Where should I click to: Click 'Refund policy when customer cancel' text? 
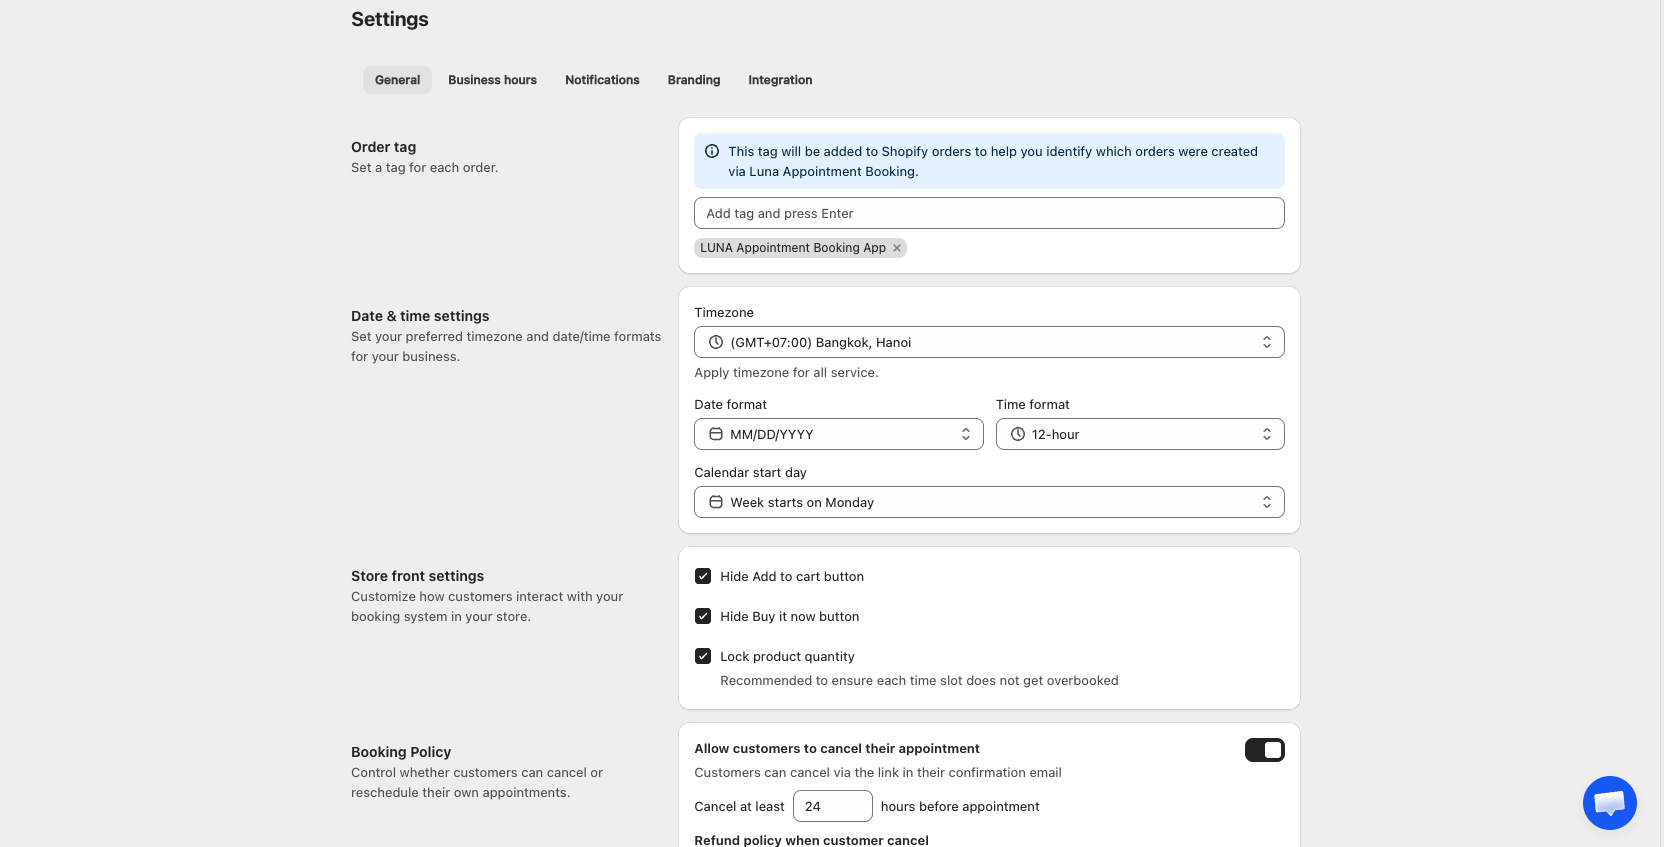click(811, 840)
